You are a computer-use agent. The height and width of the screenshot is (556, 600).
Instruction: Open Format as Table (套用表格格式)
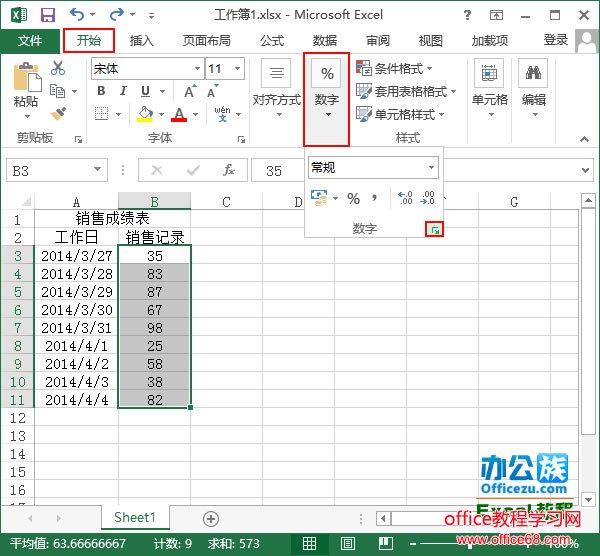tap(406, 91)
